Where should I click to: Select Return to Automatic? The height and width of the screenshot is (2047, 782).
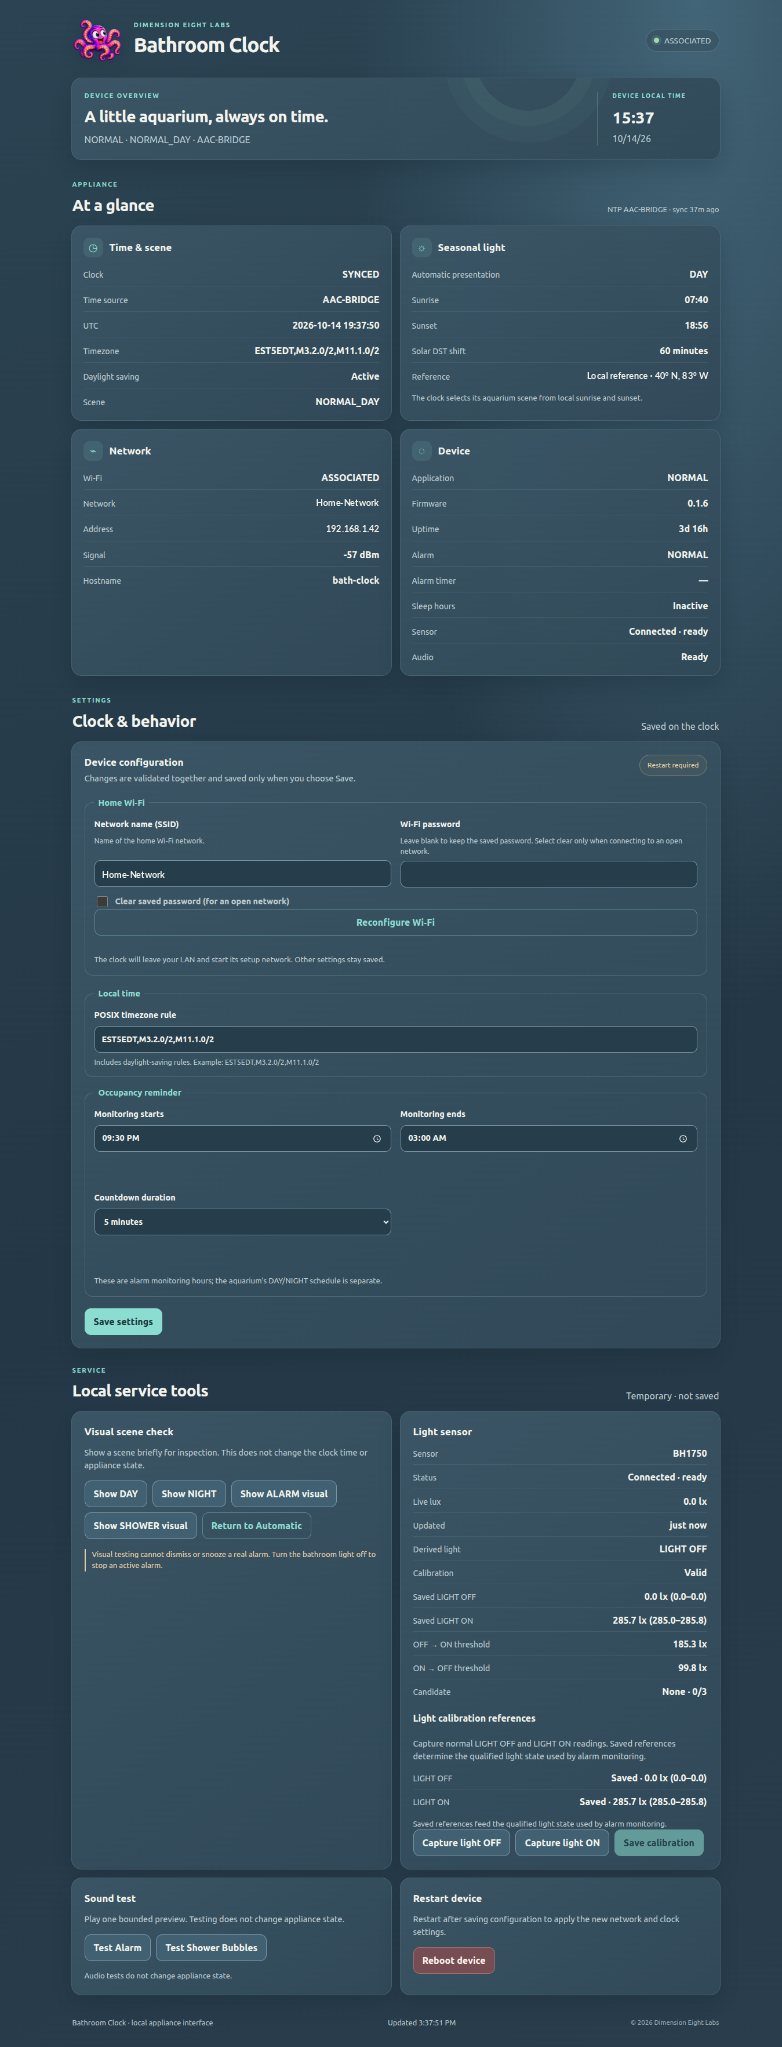(256, 1526)
